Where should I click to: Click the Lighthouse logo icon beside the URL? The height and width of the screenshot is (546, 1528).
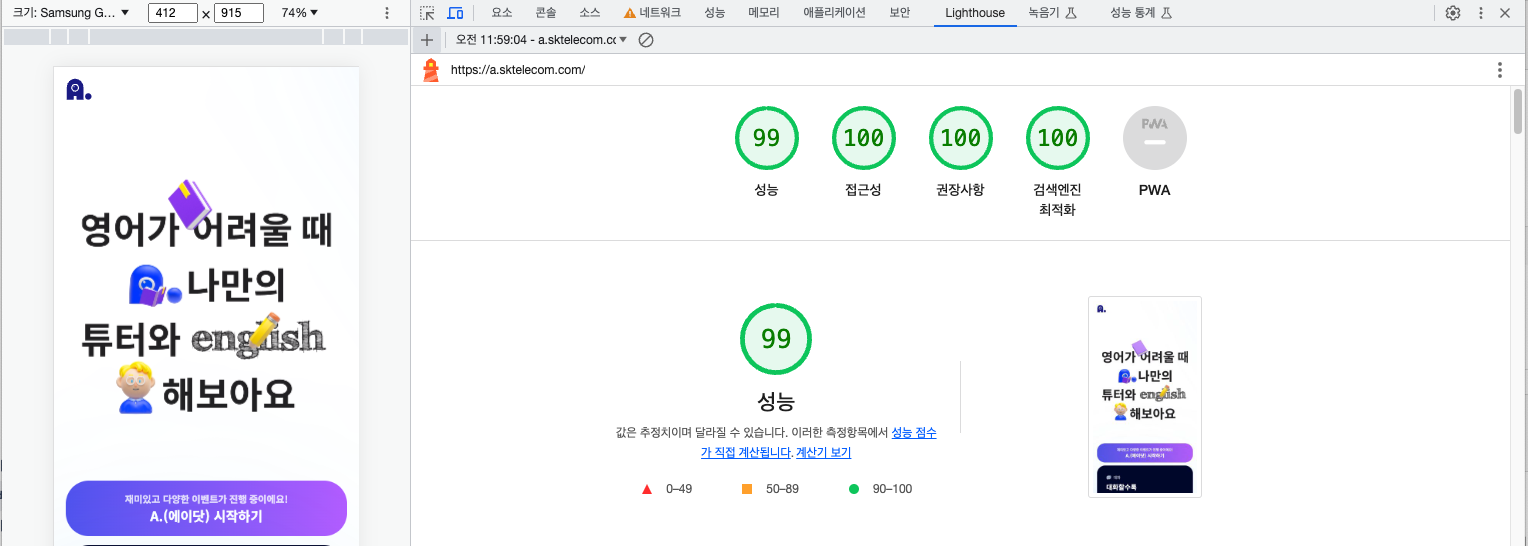coord(431,70)
